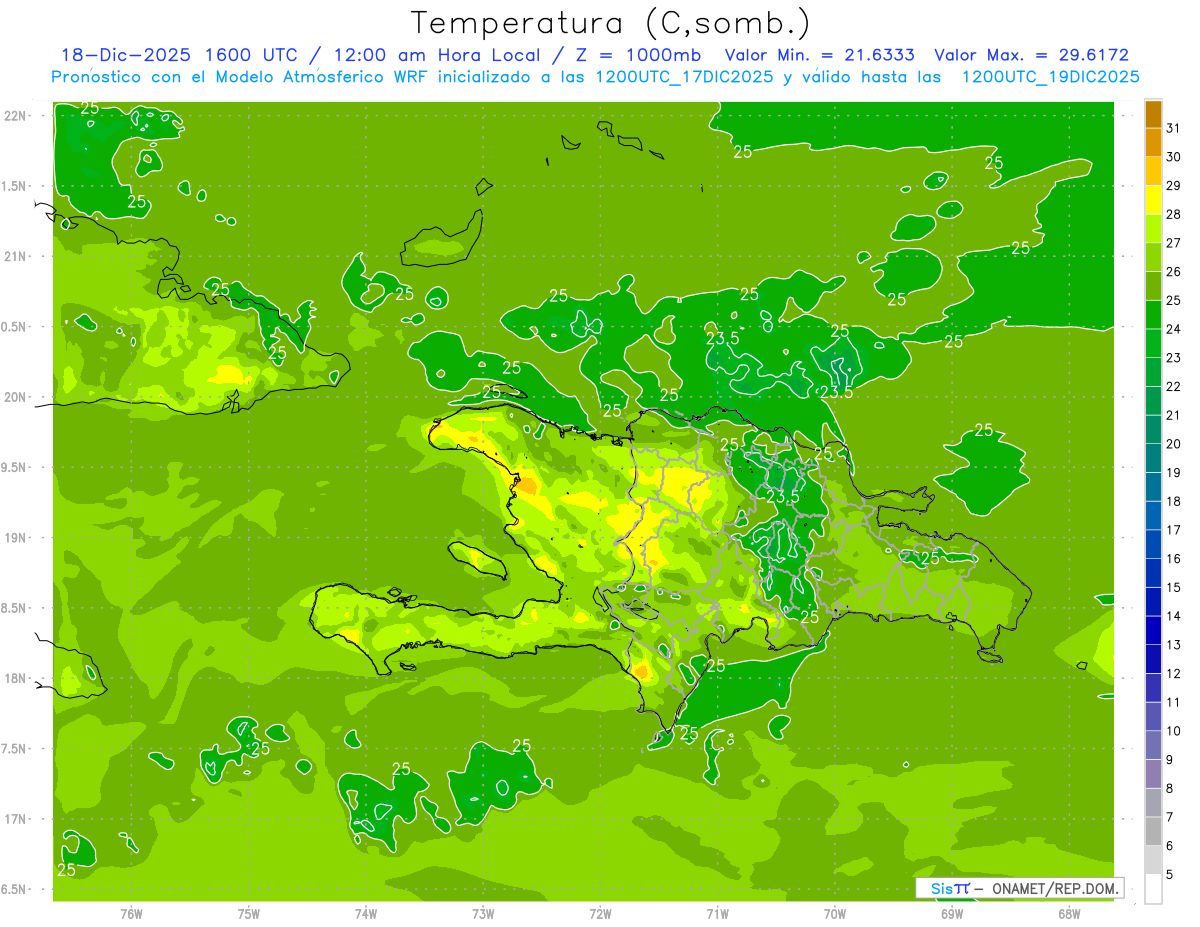This screenshot has height=927, width=1200.
Task: Click the legend swatch between 21 and 22
Action: [1153, 401]
